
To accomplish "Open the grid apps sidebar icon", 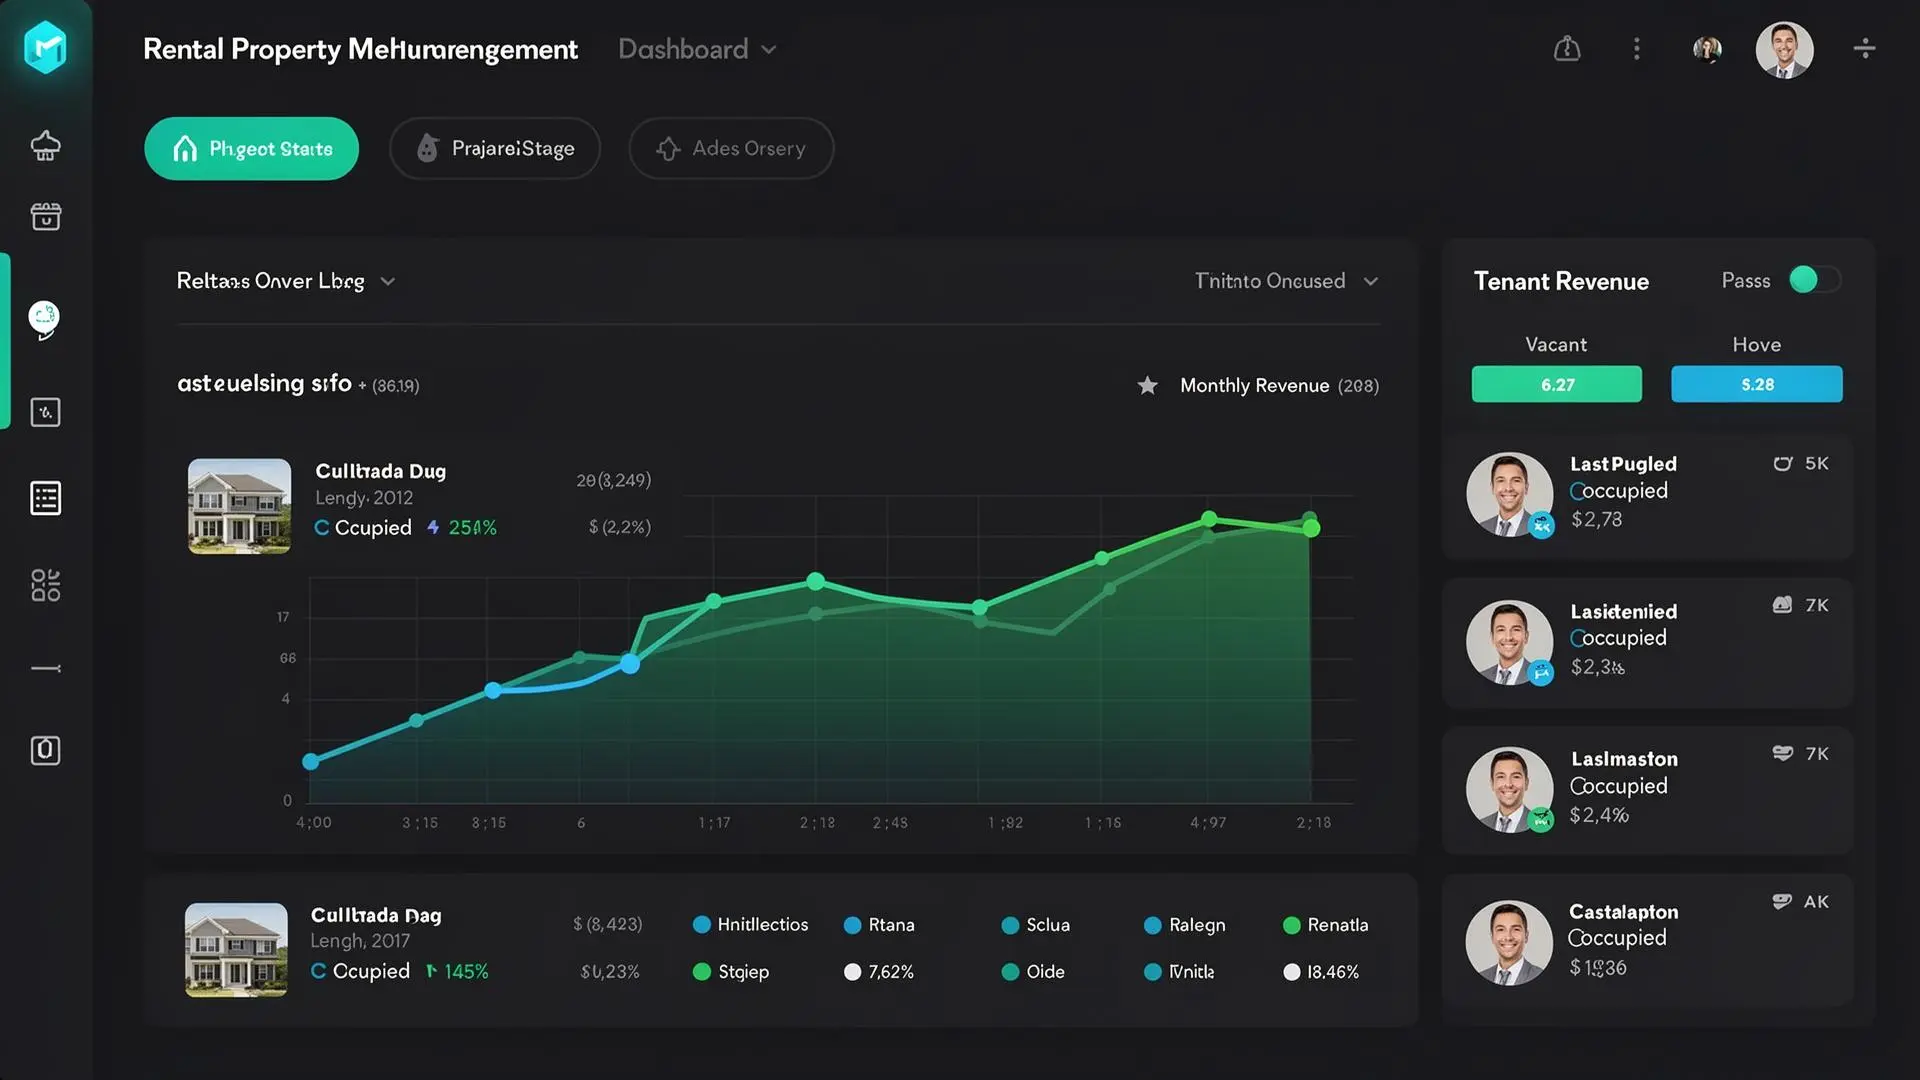I will (45, 585).
